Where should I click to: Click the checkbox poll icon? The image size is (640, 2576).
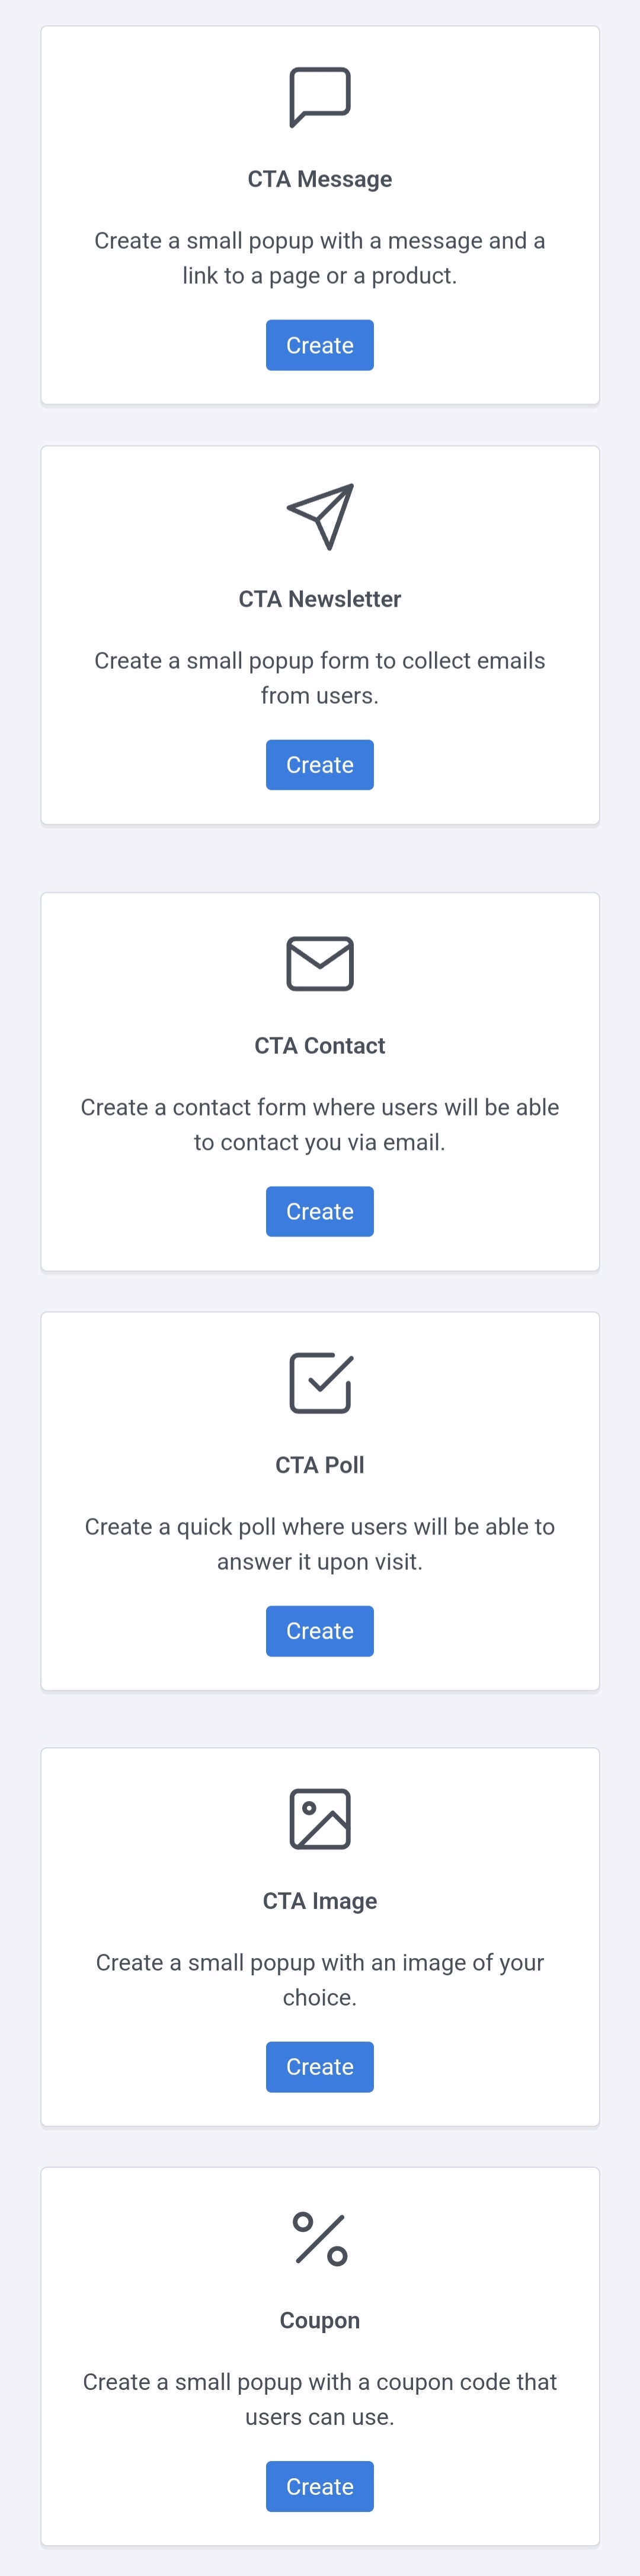click(x=320, y=1383)
